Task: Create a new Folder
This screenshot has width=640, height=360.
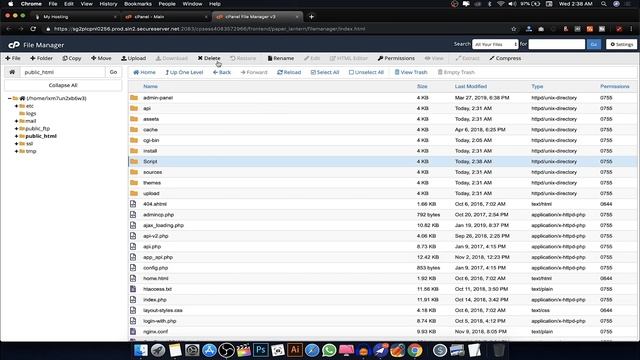Action: tap(41, 58)
